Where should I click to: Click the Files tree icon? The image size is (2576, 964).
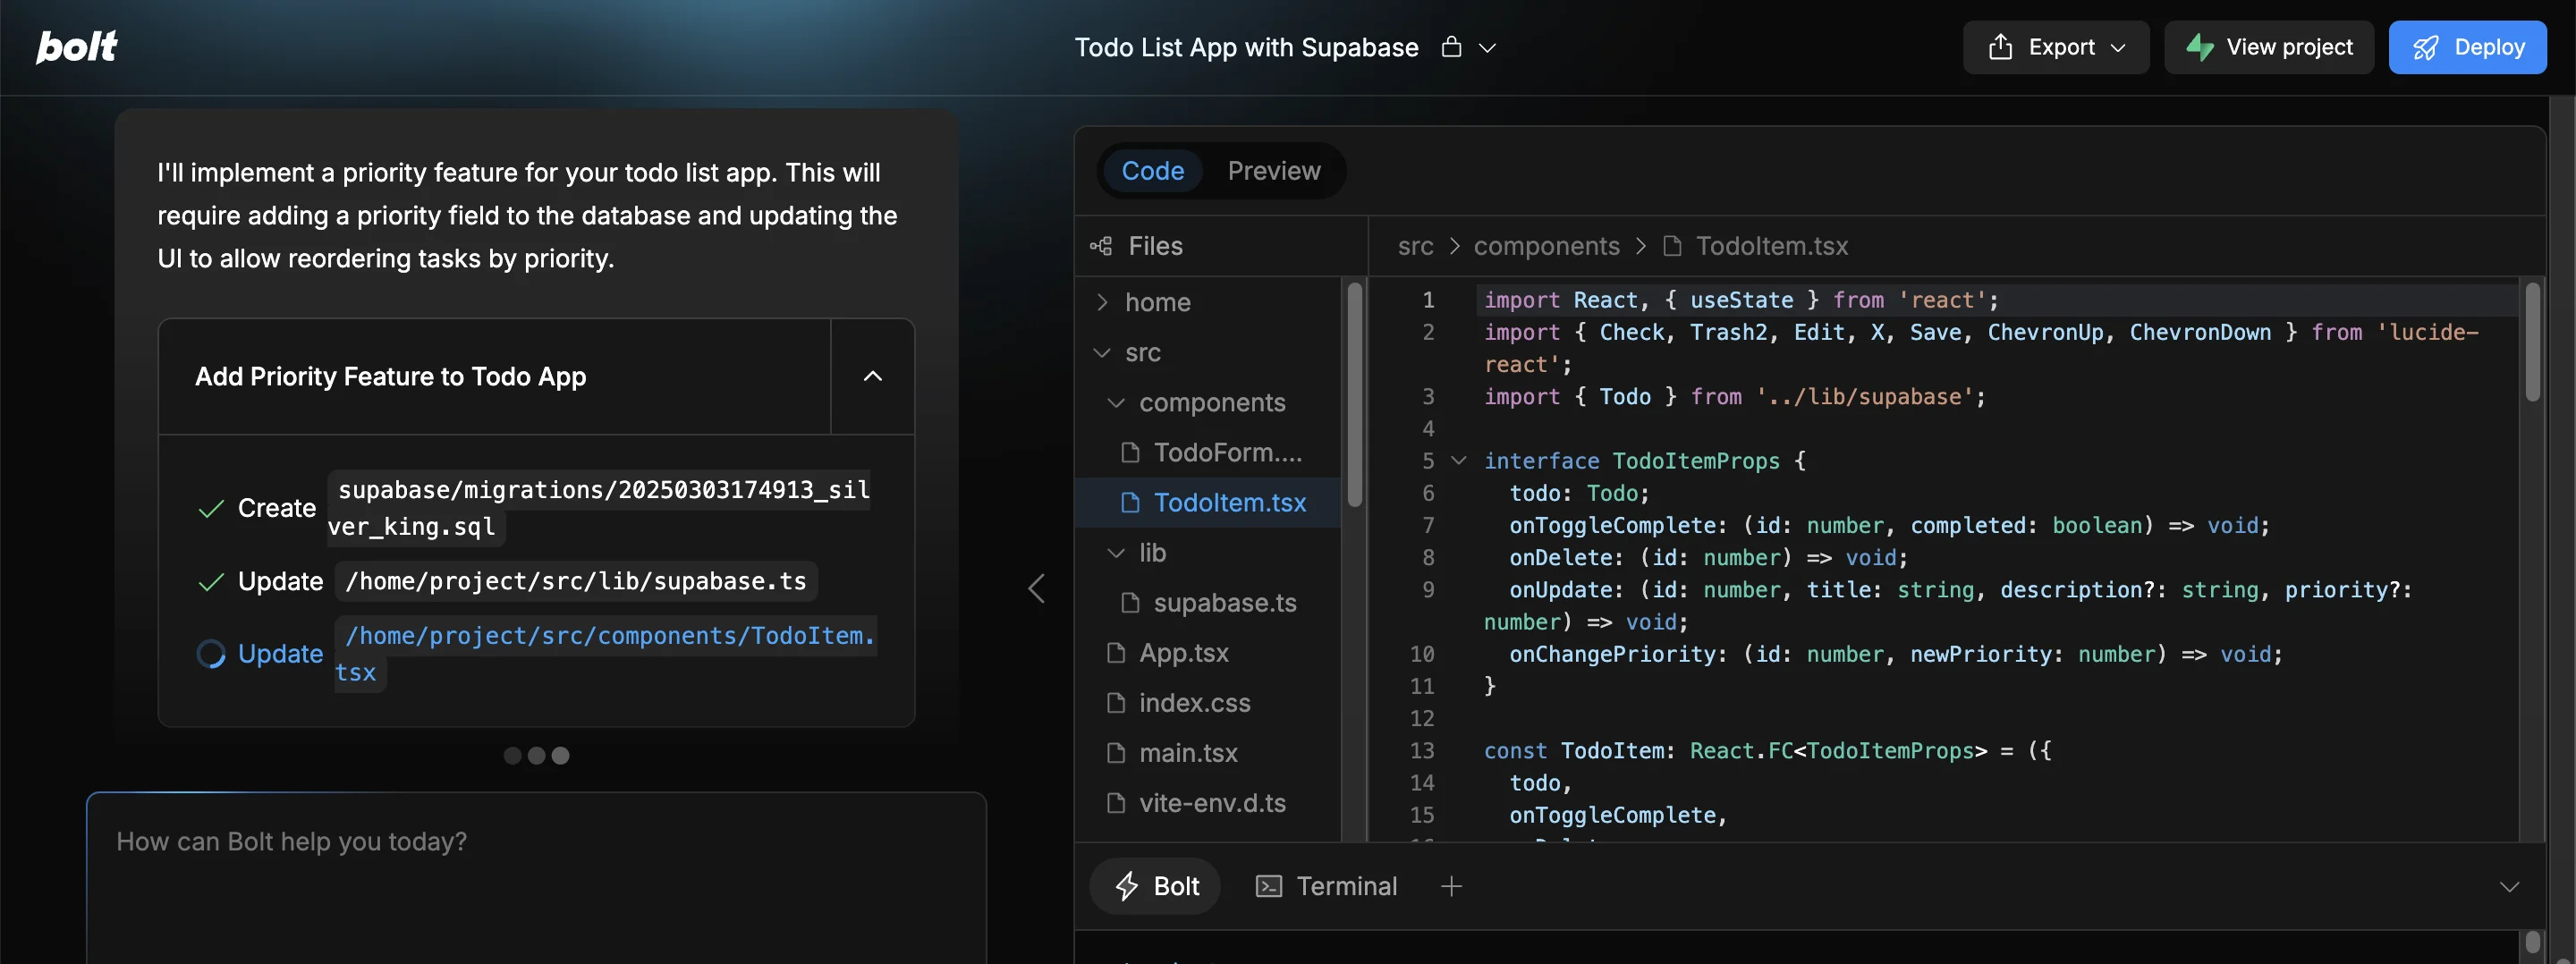[x=1101, y=246]
